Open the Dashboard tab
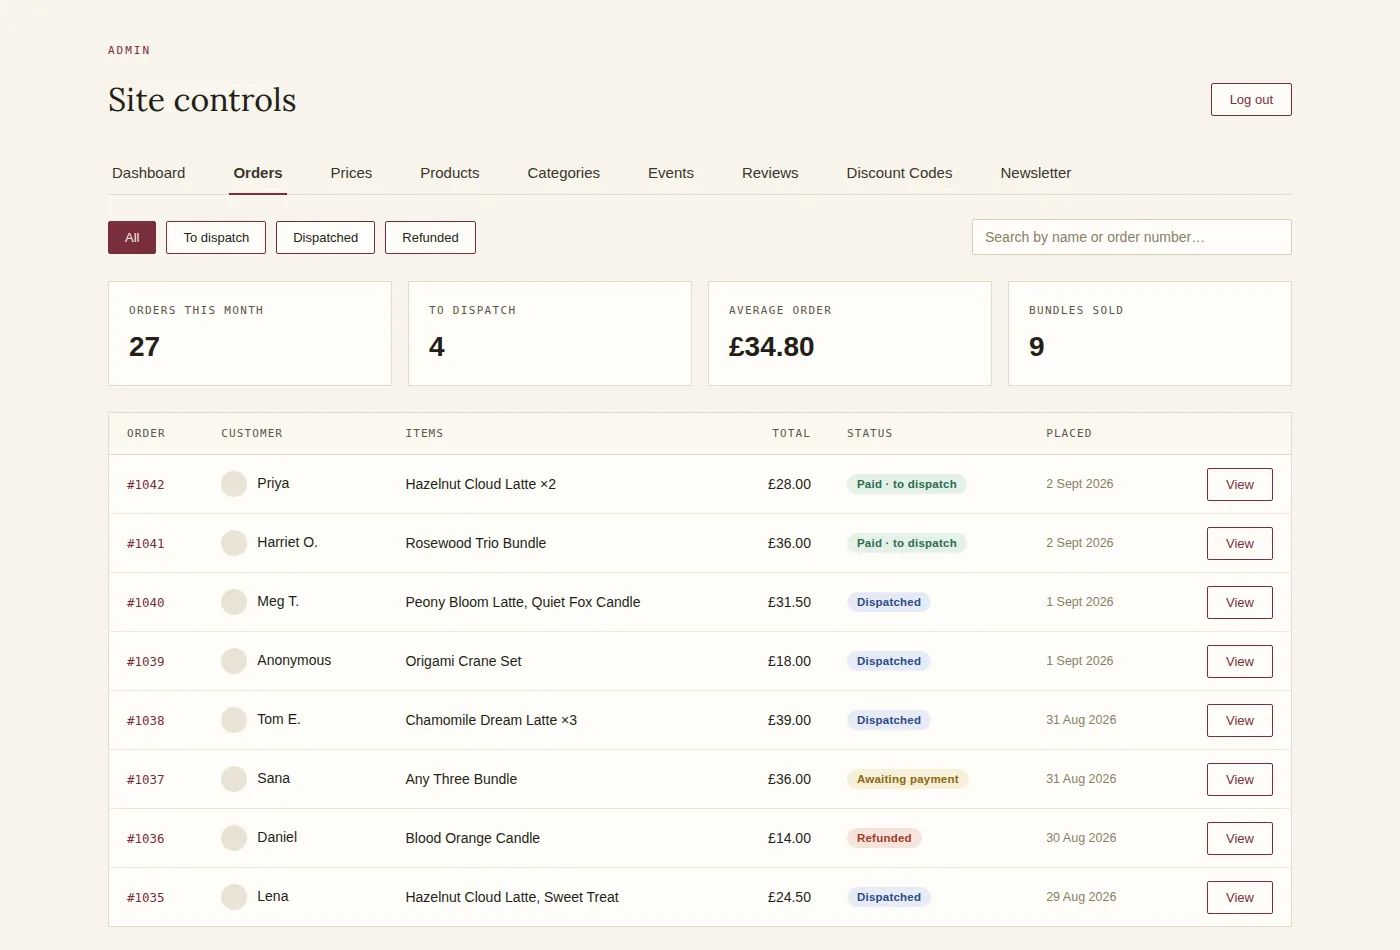This screenshot has height=950, width=1400. (149, 173)
